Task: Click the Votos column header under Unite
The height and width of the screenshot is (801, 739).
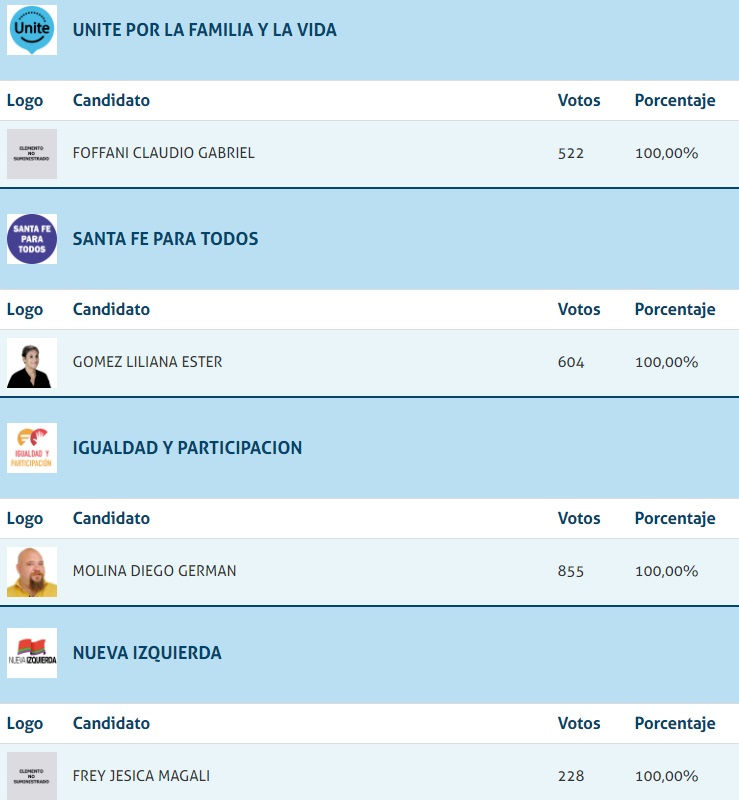Action: click(x=579, y=100)
